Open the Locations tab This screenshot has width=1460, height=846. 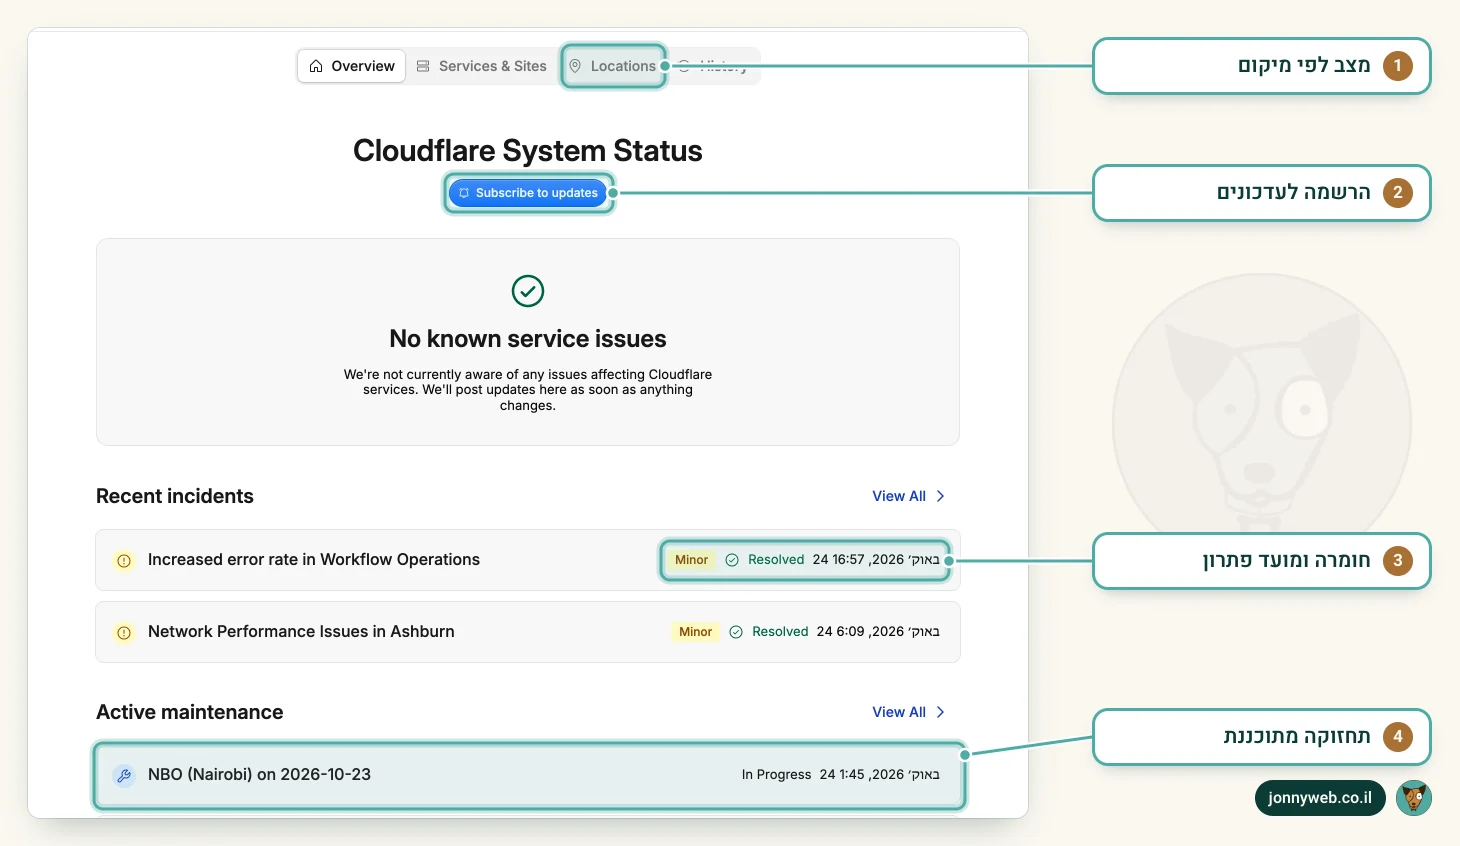(x=613, y=66)
